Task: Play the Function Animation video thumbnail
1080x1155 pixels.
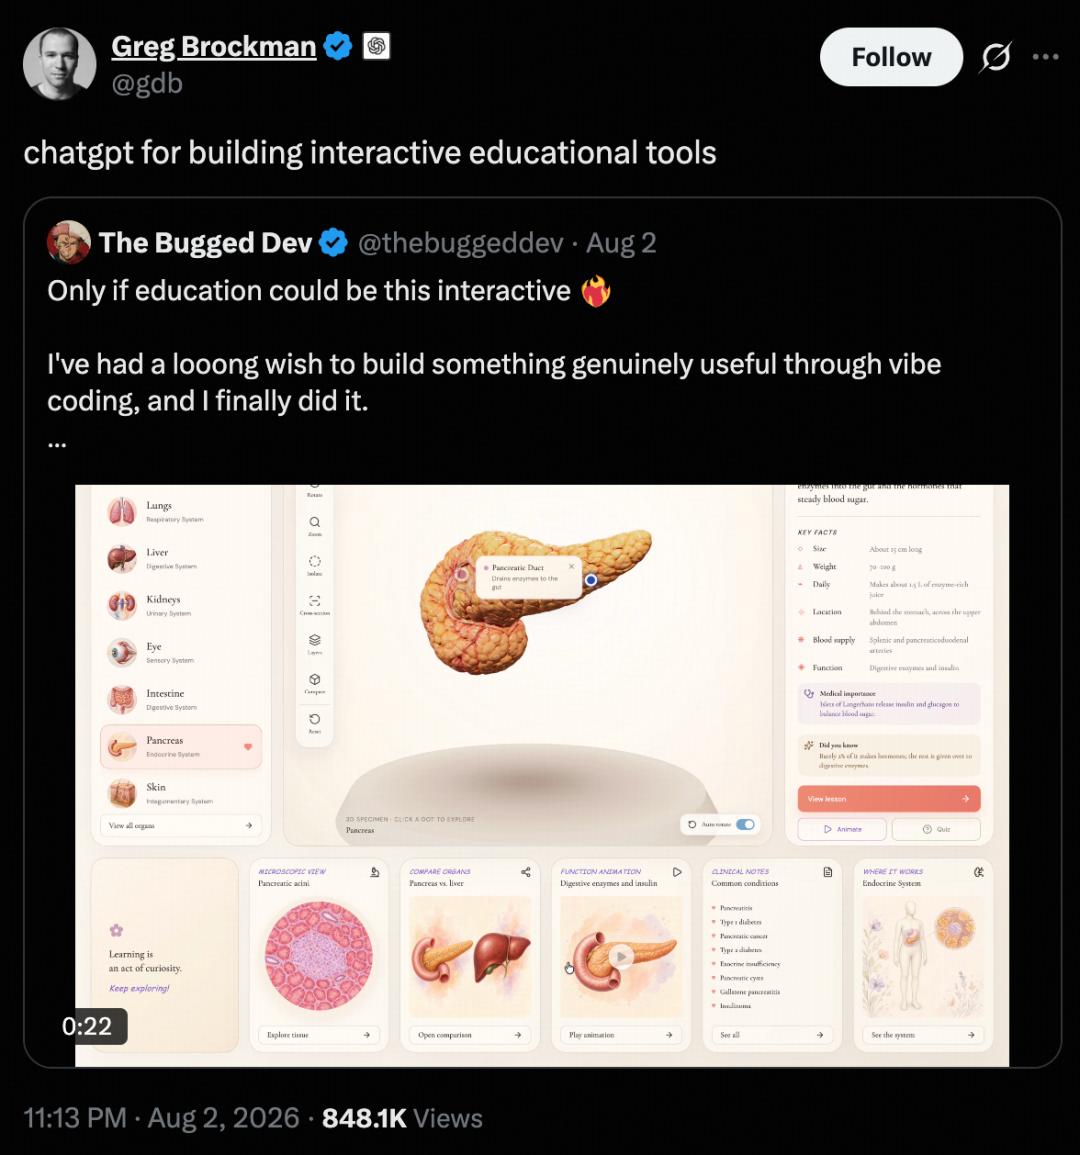Action: pyautogui.click(x=621, y=956)
